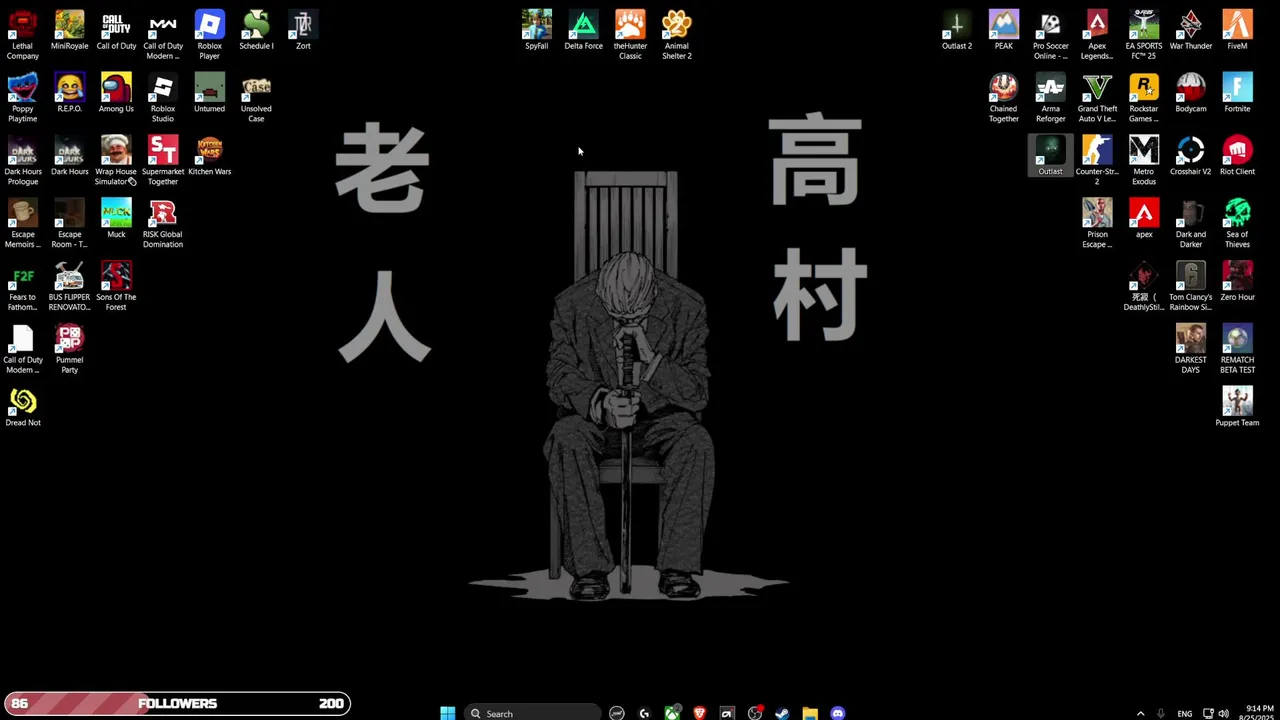Click the highlighted Outlast icon
The image size is (1280, 720).
[x=1050, y=156]
